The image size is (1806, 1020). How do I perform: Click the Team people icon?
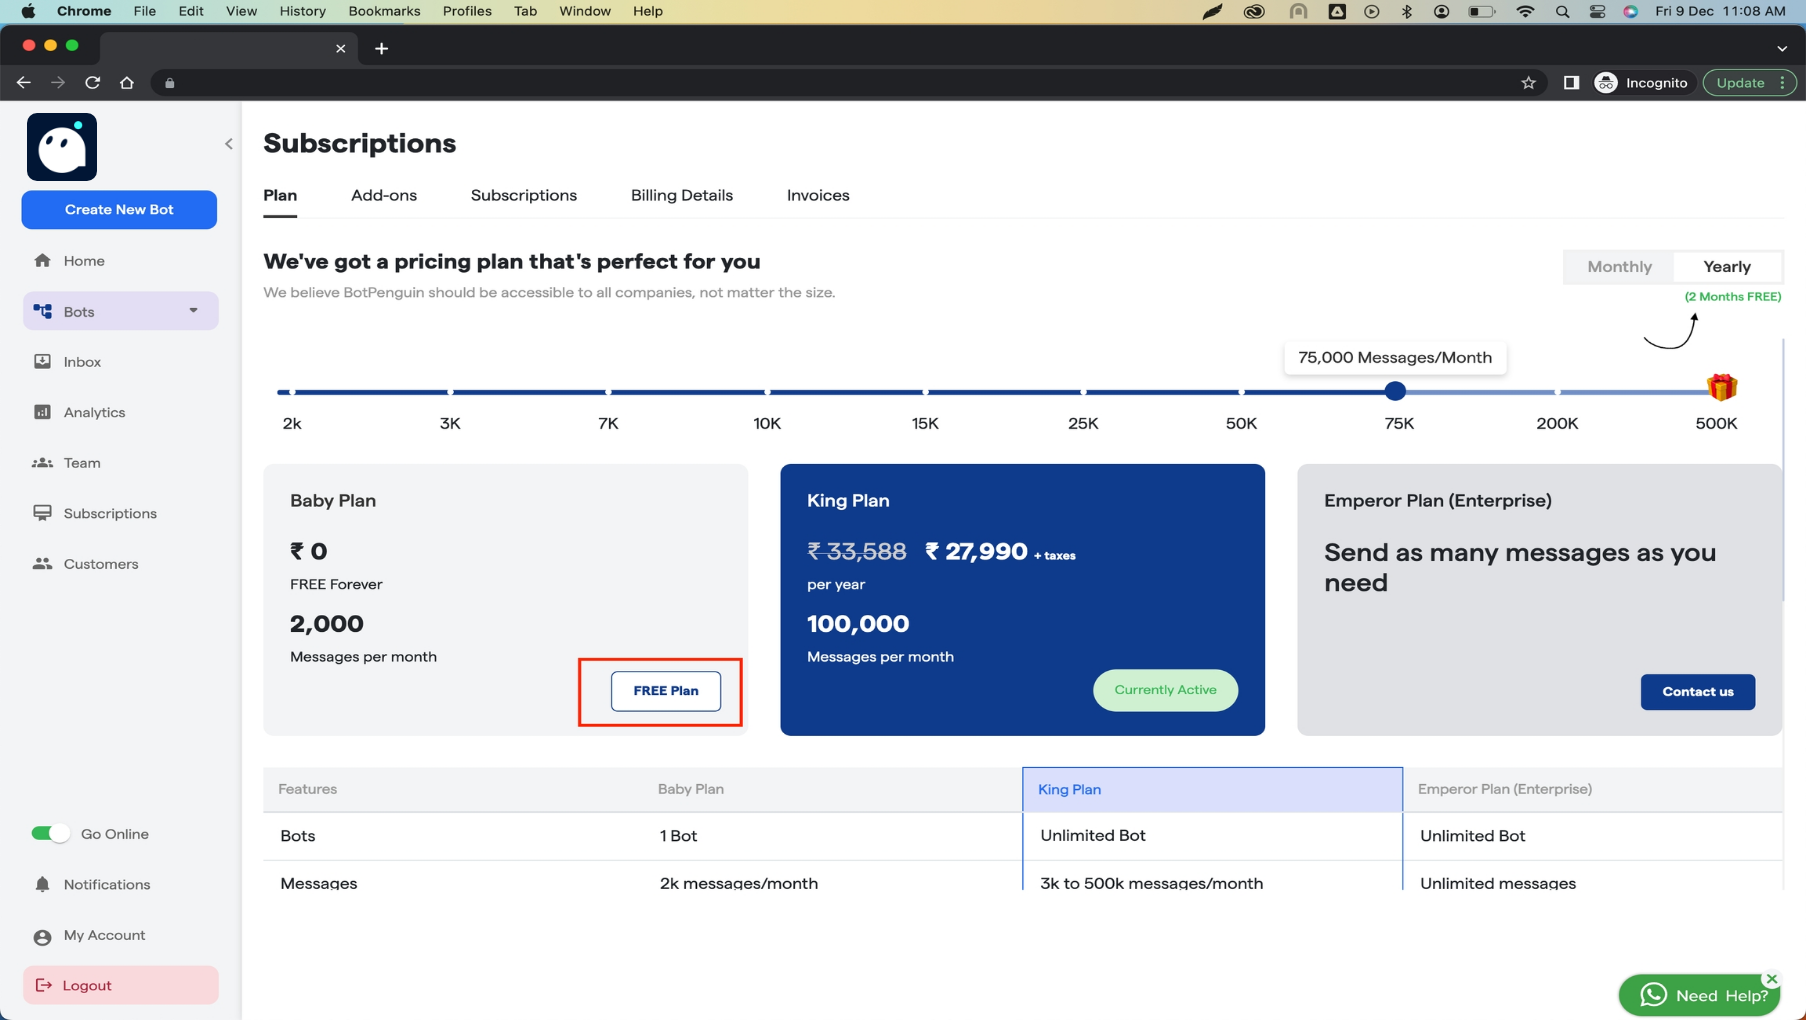click(42, 463)
